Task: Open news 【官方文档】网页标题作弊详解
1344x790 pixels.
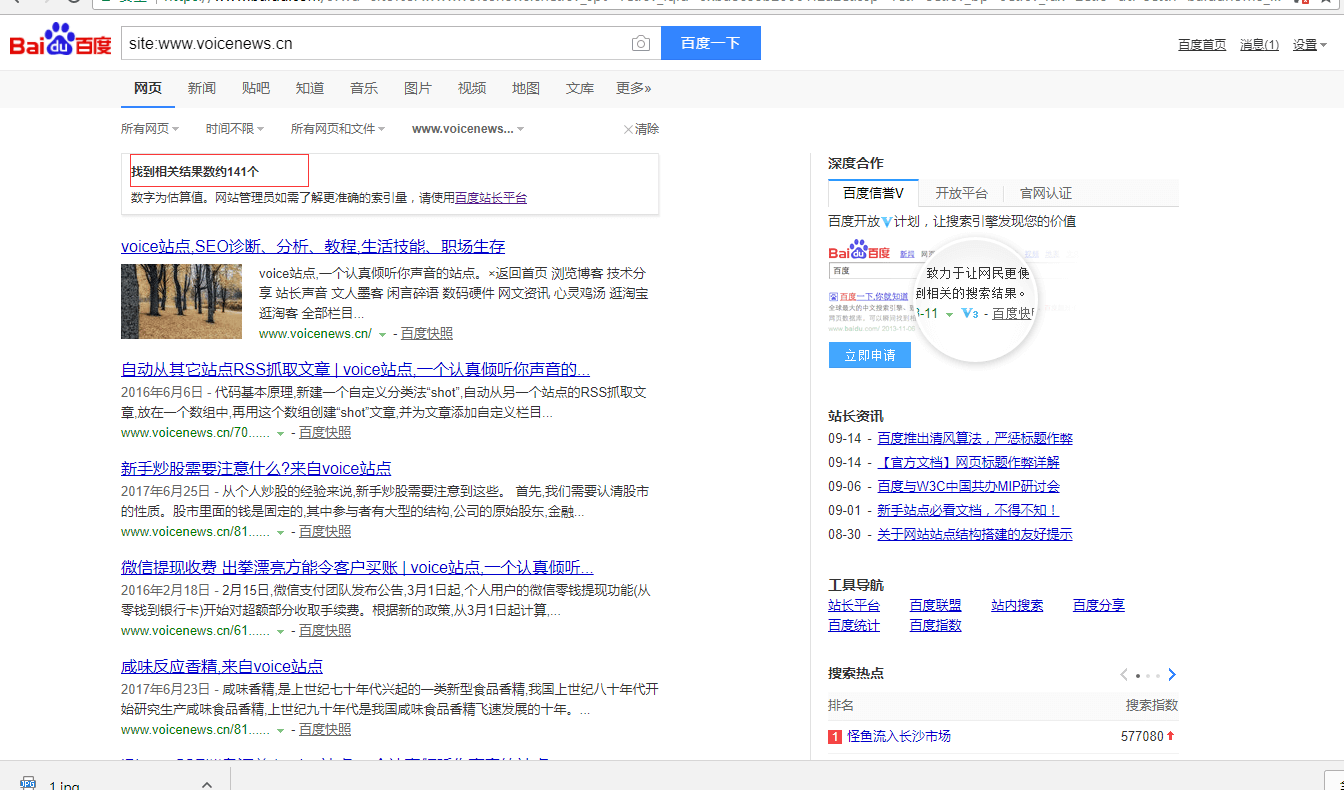Action: 968,462
